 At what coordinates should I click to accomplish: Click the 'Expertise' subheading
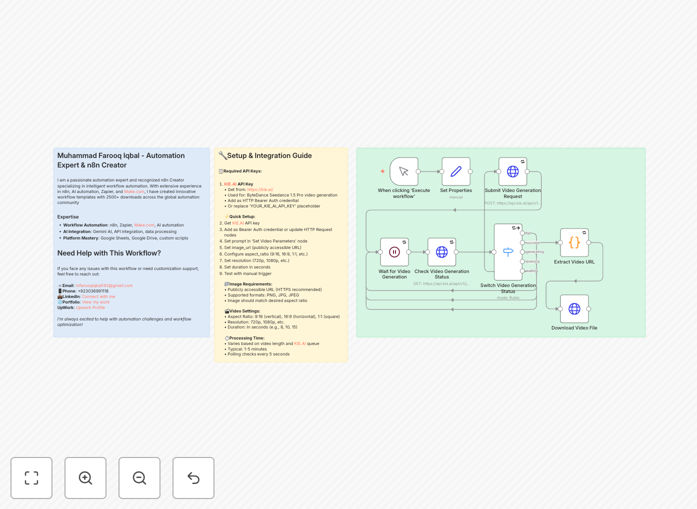pyautogui.click(x=68, y=217)
